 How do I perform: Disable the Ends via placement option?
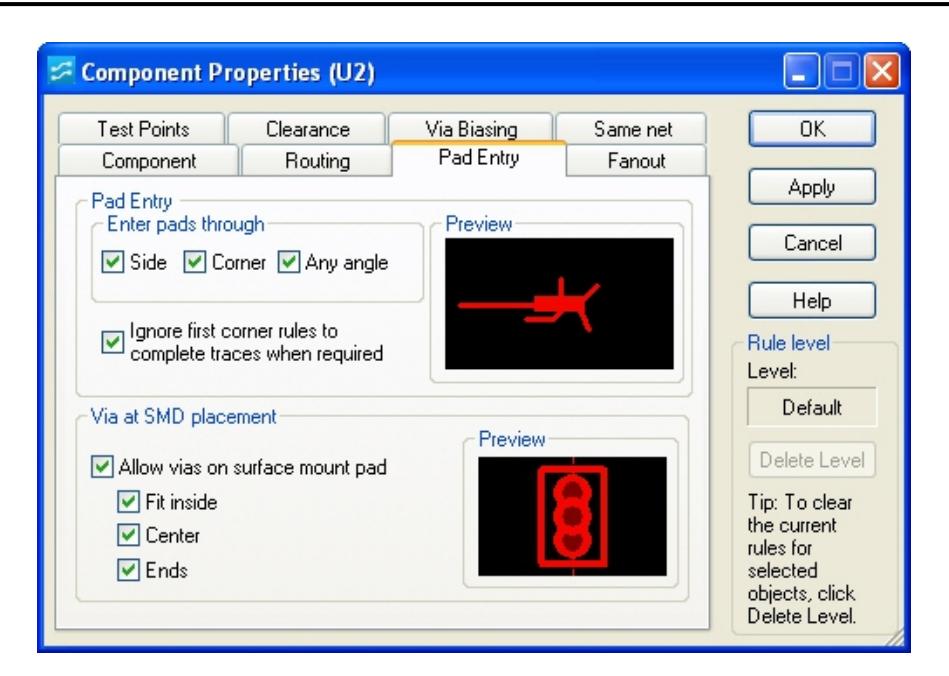coord(127,570)
